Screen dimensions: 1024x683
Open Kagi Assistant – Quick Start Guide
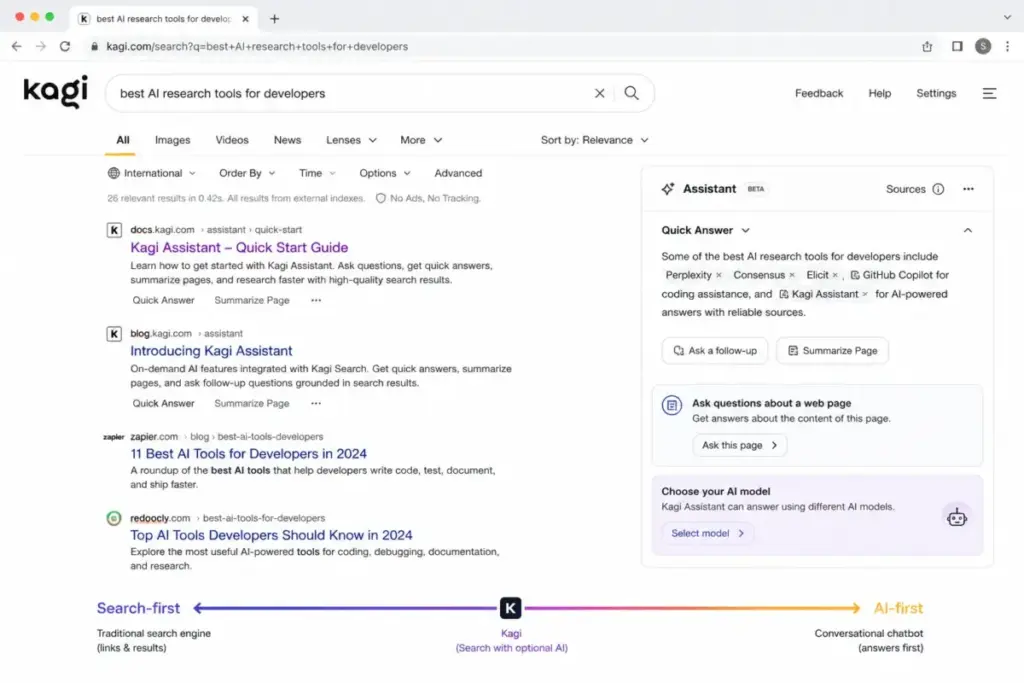click(x=239, y=247)
